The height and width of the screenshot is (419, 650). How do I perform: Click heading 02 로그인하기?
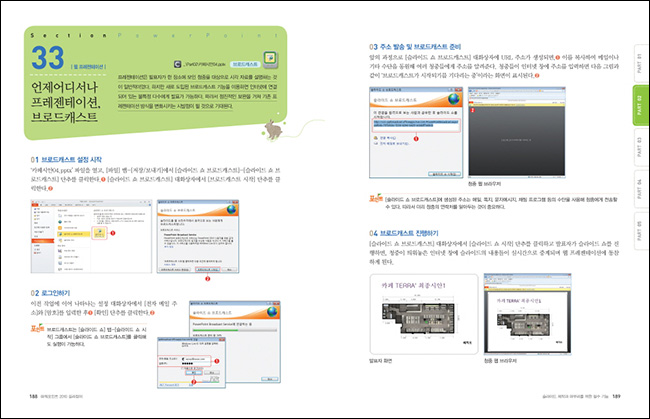pyautogui.click(x=60, y=292)
